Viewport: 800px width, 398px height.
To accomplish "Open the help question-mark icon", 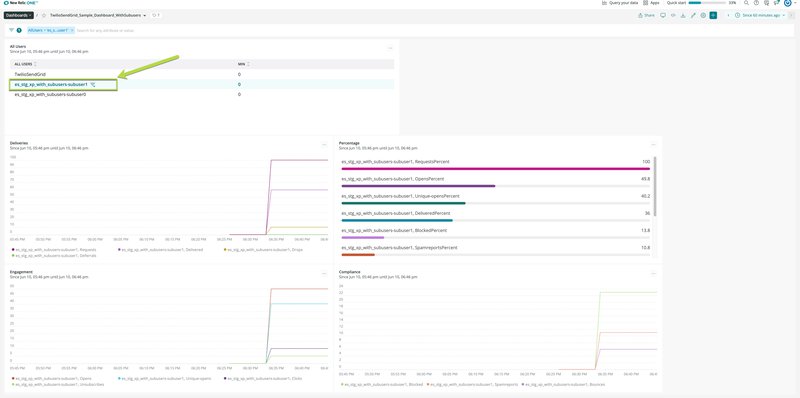I will tap(756, 3).
